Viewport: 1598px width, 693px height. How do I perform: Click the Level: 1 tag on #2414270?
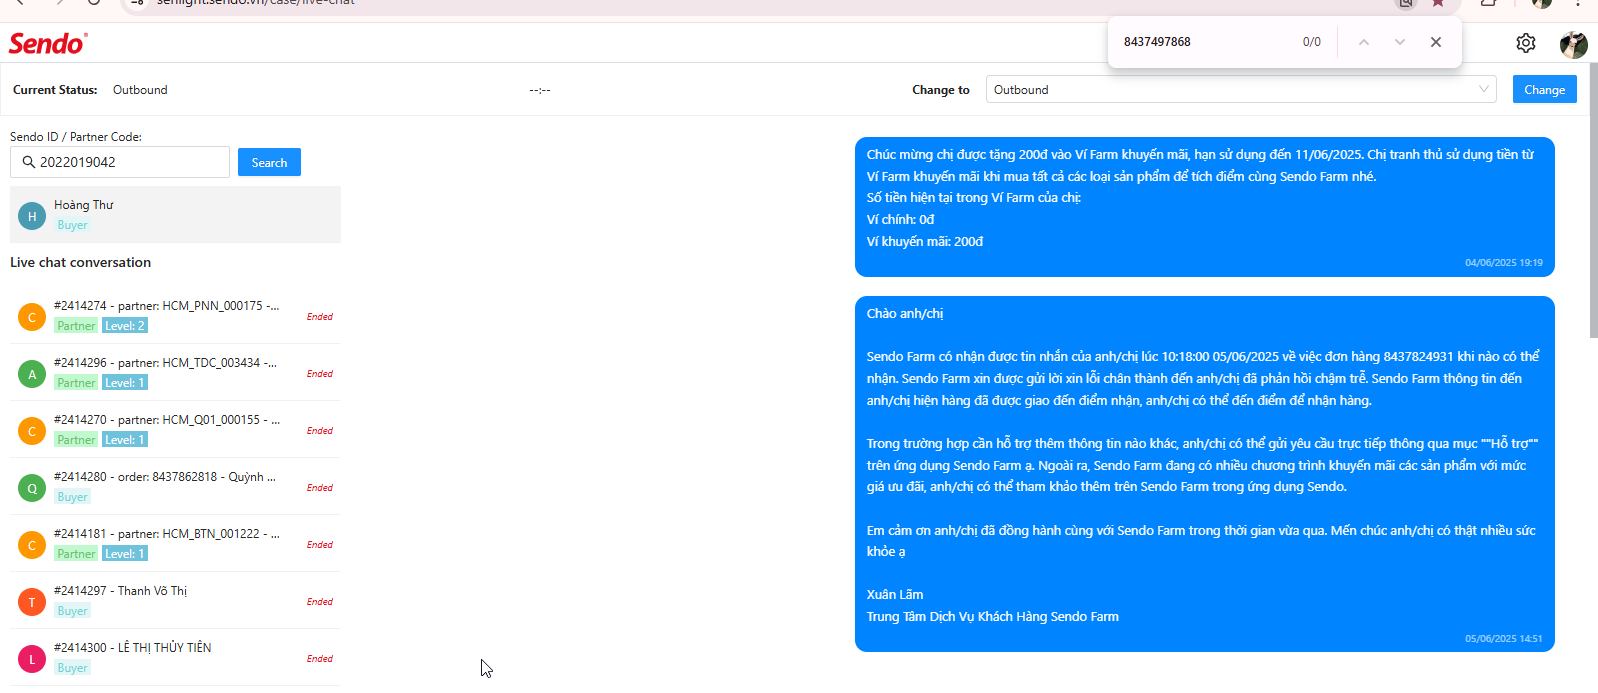pyautogui.click(x=125, y=440)
